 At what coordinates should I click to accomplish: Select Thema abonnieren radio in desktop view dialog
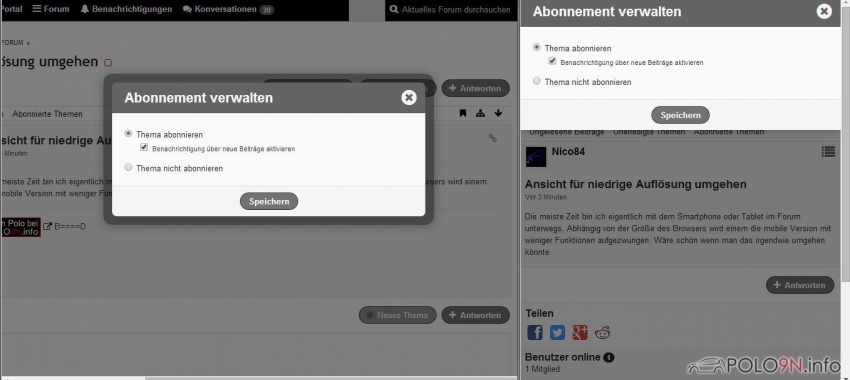128,133
